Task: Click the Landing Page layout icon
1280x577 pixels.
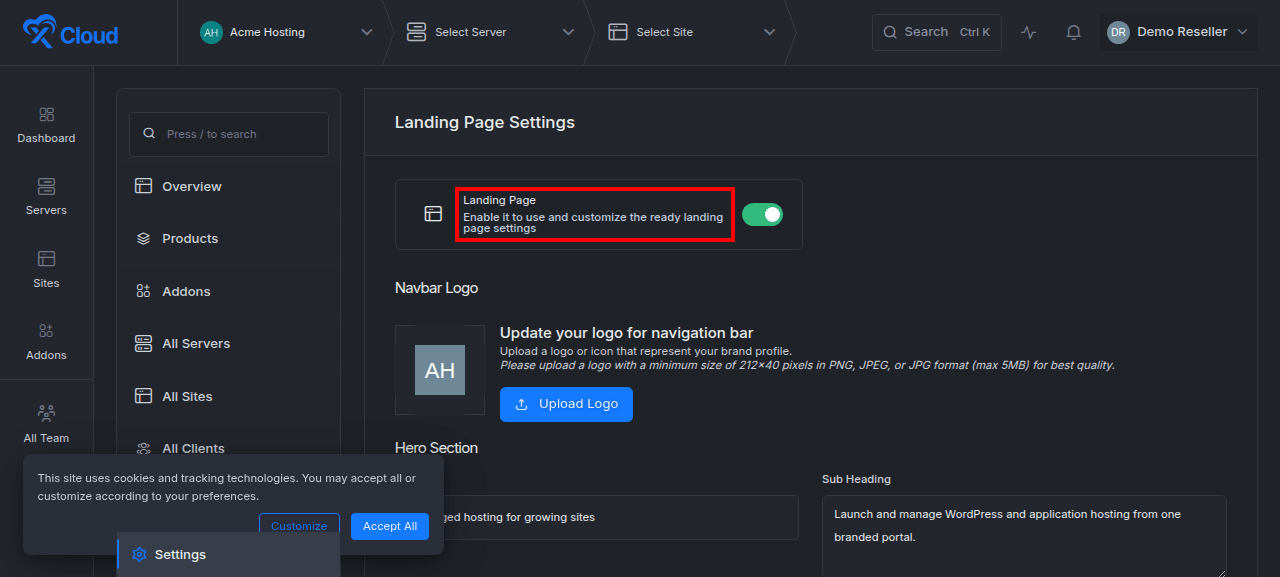Action: click(433, 214)
